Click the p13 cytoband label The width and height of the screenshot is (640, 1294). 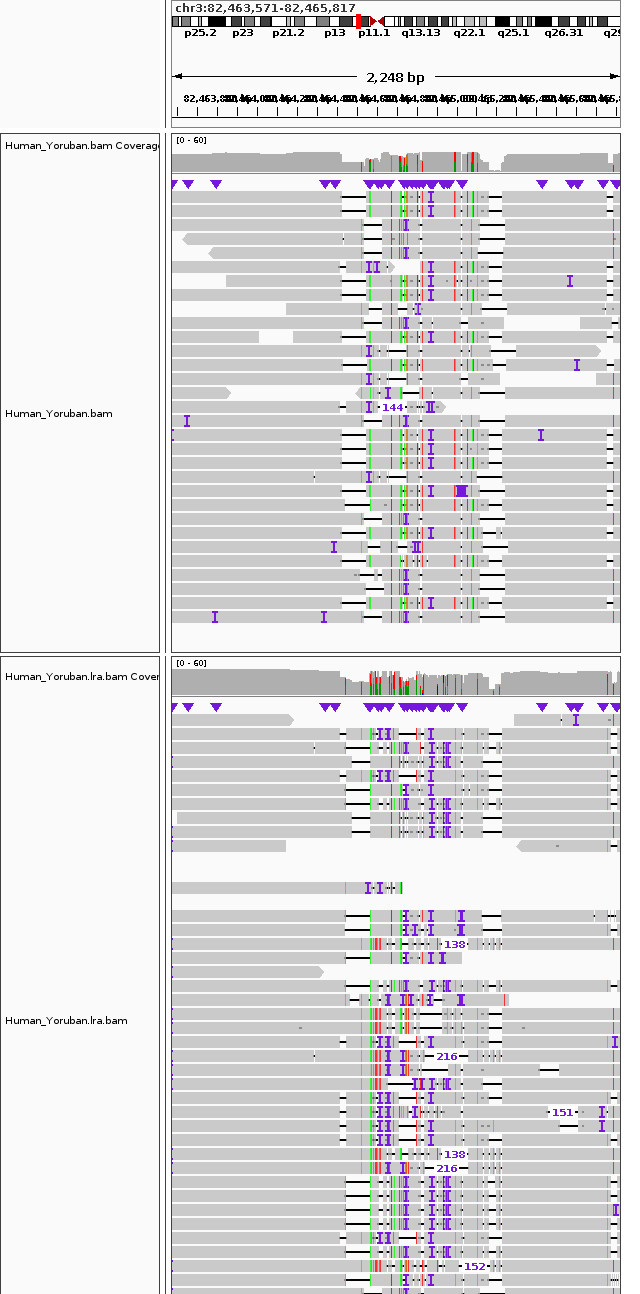coord(334,33)
